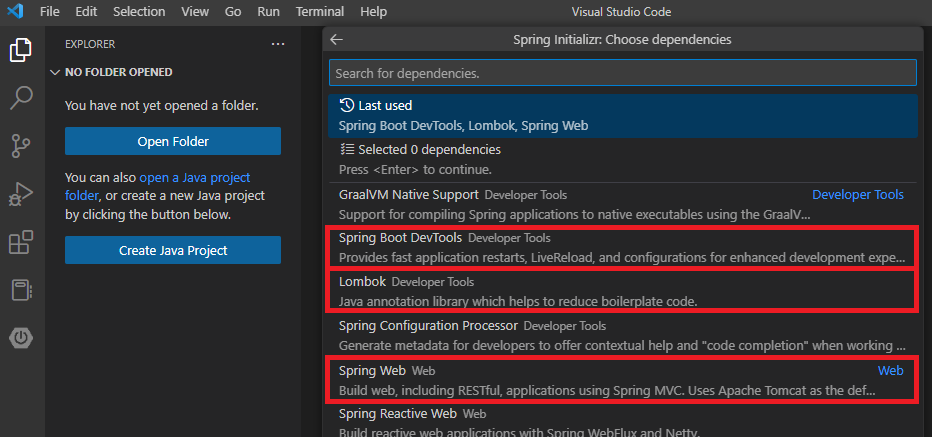
Task: Select the Selected 0 dependencies entry
Action: [622, 159]
